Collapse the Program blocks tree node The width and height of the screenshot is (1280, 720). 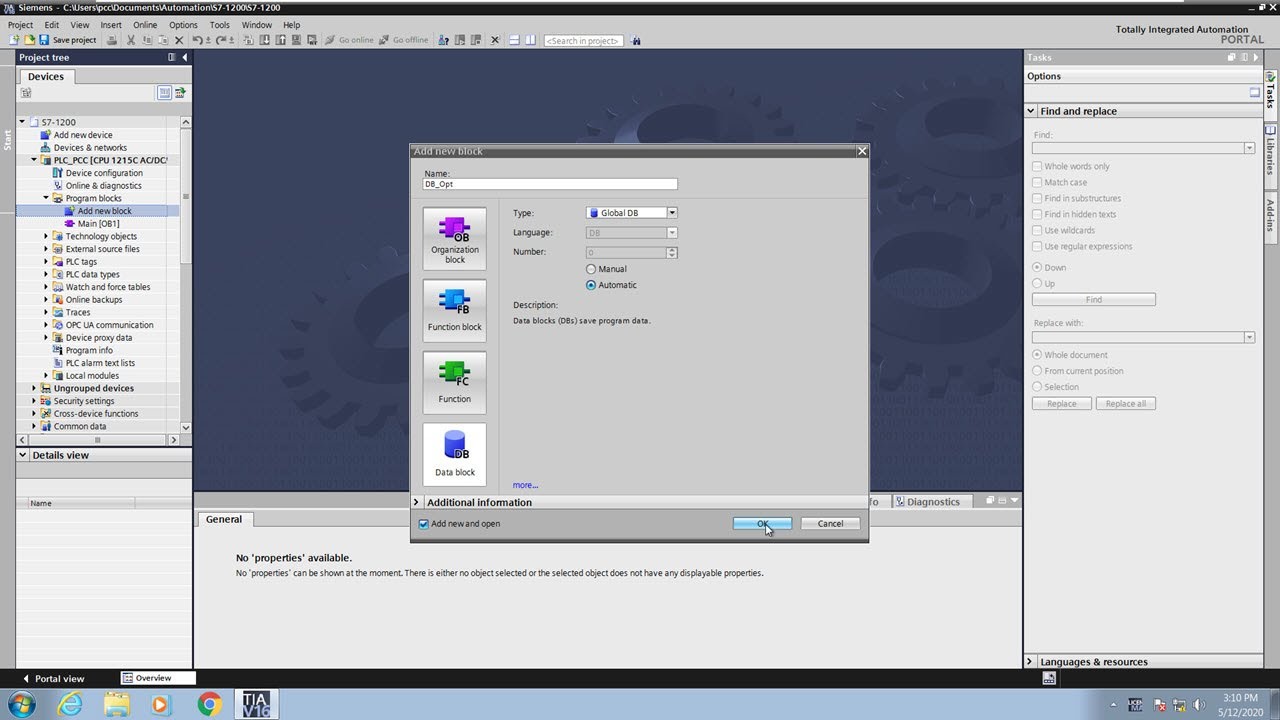coord(46,198)
